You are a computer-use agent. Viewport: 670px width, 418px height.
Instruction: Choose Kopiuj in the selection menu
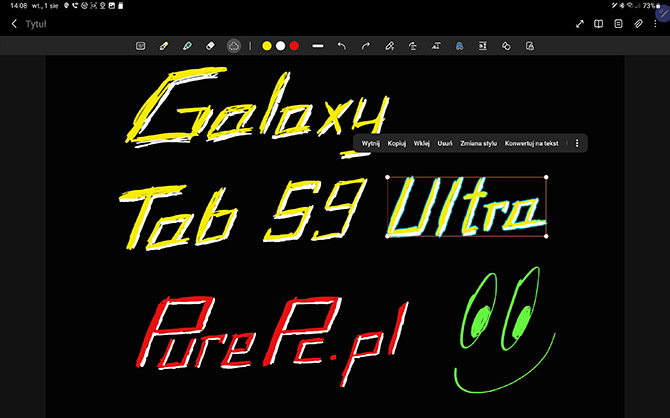(x=397, y=144)
